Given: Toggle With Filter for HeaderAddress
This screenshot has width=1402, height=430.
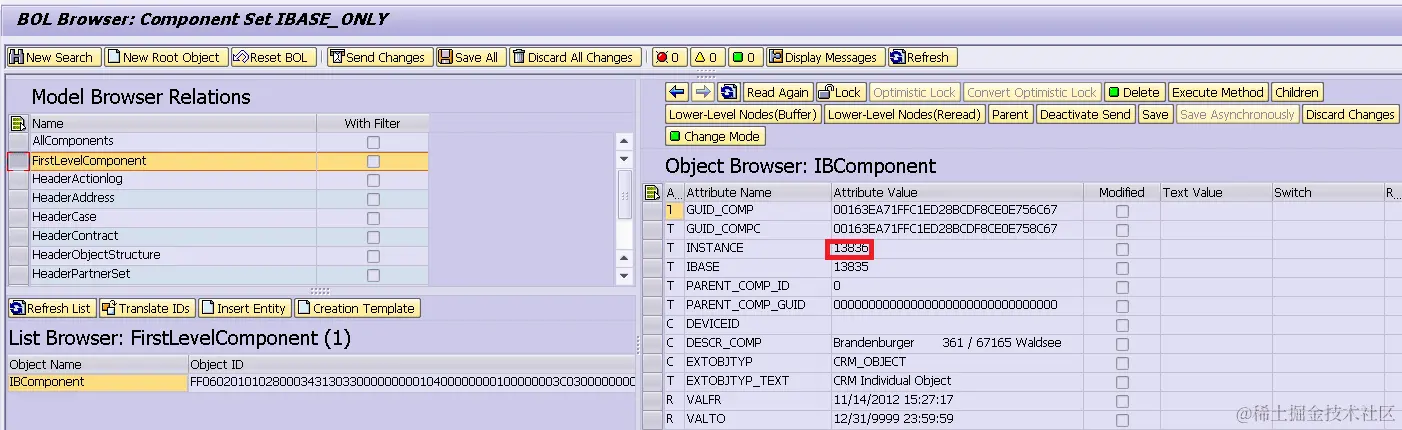Looking at the screenshot, I should point(373,199).
